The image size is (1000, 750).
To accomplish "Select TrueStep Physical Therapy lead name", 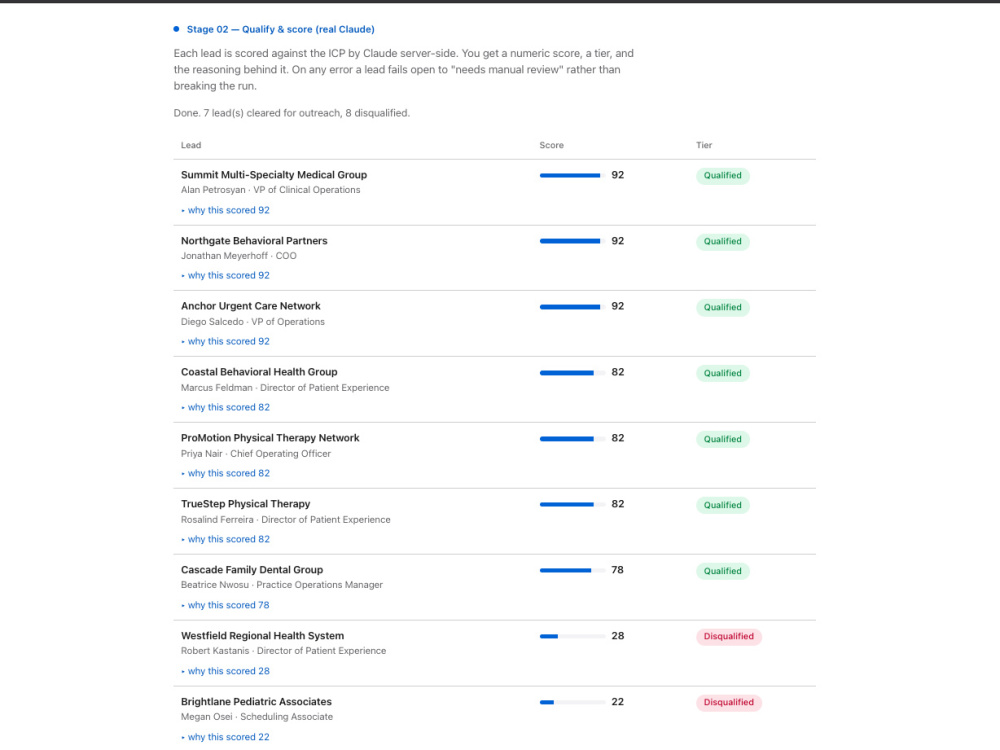I will pyautogui.click(x=246, y=504).
